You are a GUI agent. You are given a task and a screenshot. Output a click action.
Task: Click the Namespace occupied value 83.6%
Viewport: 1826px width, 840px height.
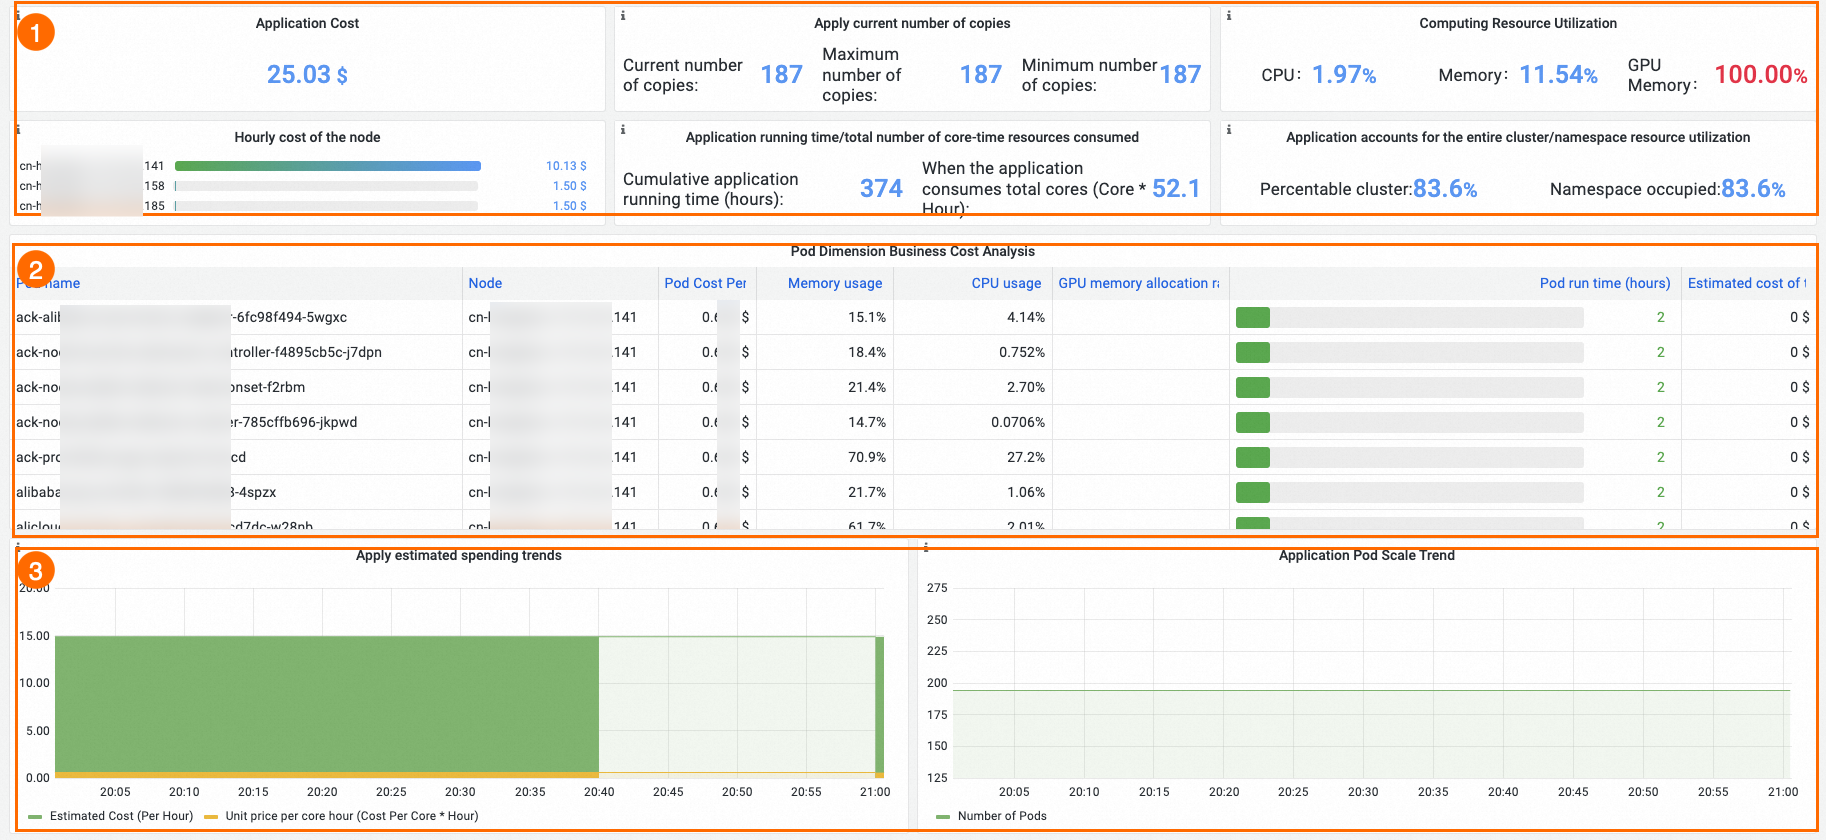1753,189
